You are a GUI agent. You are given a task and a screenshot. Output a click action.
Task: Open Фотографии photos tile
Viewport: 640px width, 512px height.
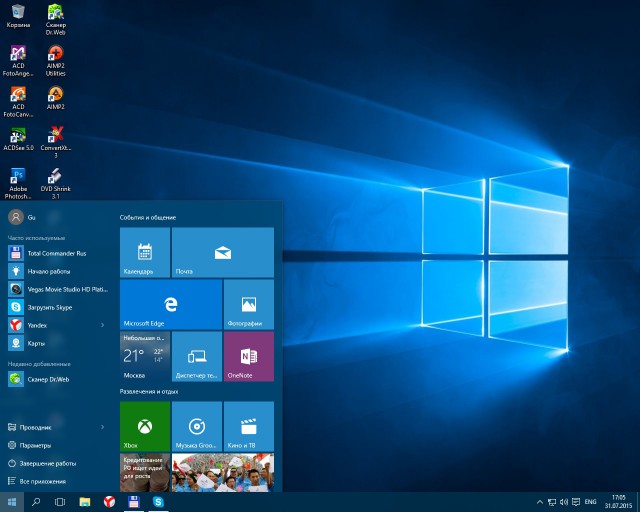coord(248,304)
